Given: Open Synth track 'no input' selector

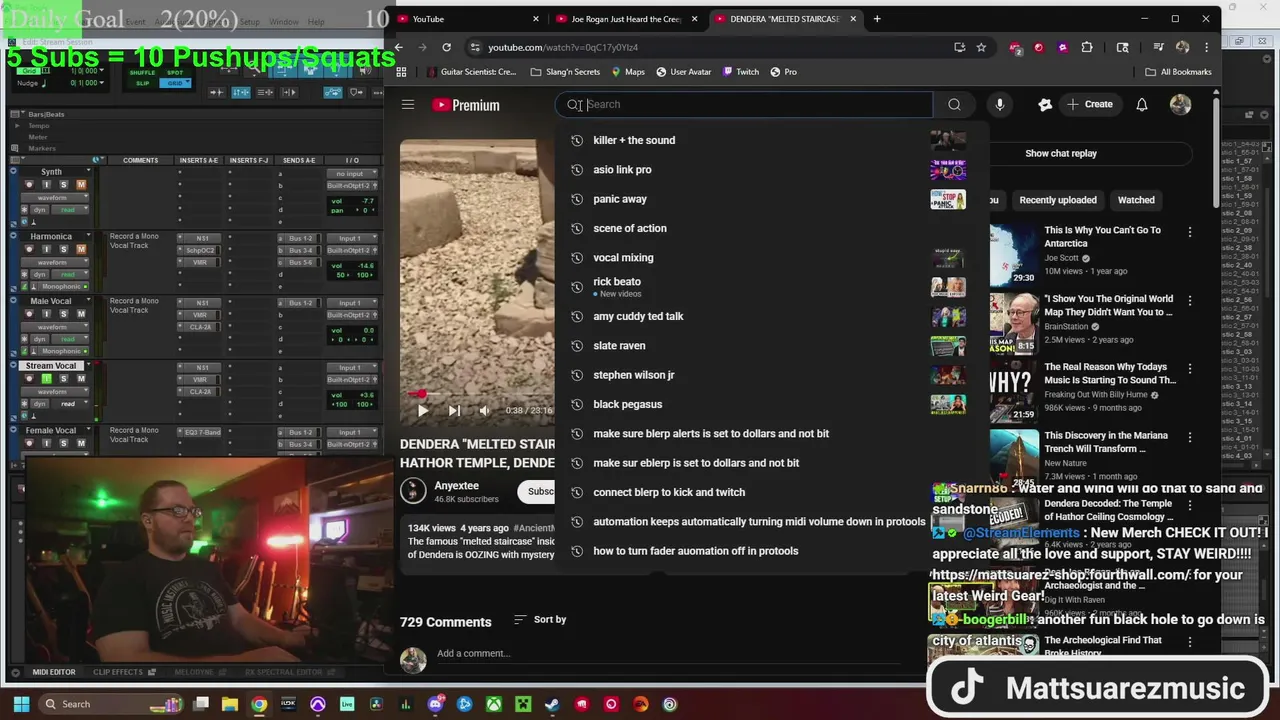Looking at the screenshot, I should pyautogui.click(x=352, y=174).
